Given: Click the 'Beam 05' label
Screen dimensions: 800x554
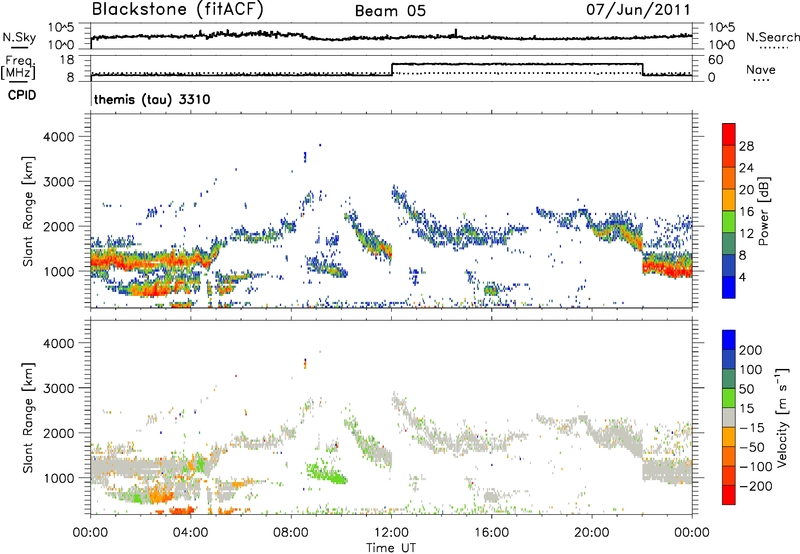Looking at the screenshot, I should coord(390,11).
